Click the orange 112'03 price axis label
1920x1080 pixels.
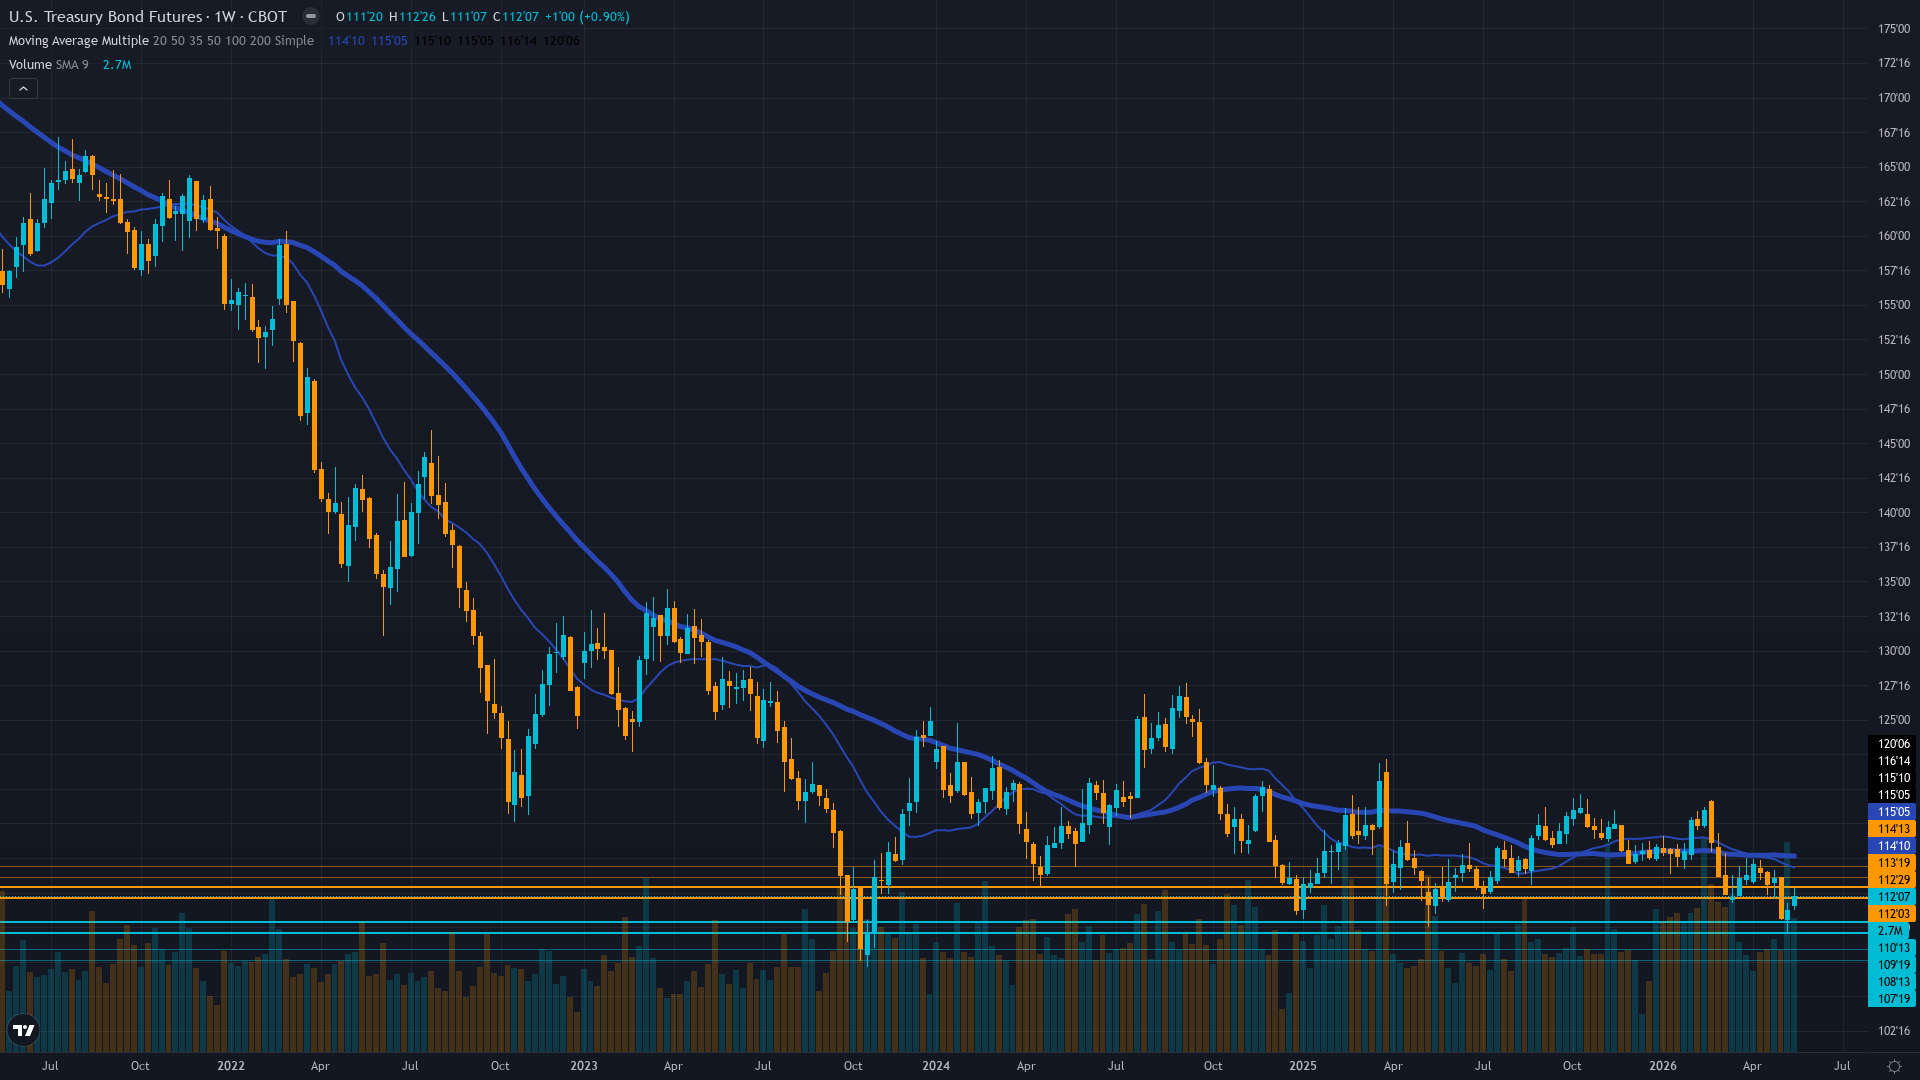pyautogui.click(x=1892, y=914)
